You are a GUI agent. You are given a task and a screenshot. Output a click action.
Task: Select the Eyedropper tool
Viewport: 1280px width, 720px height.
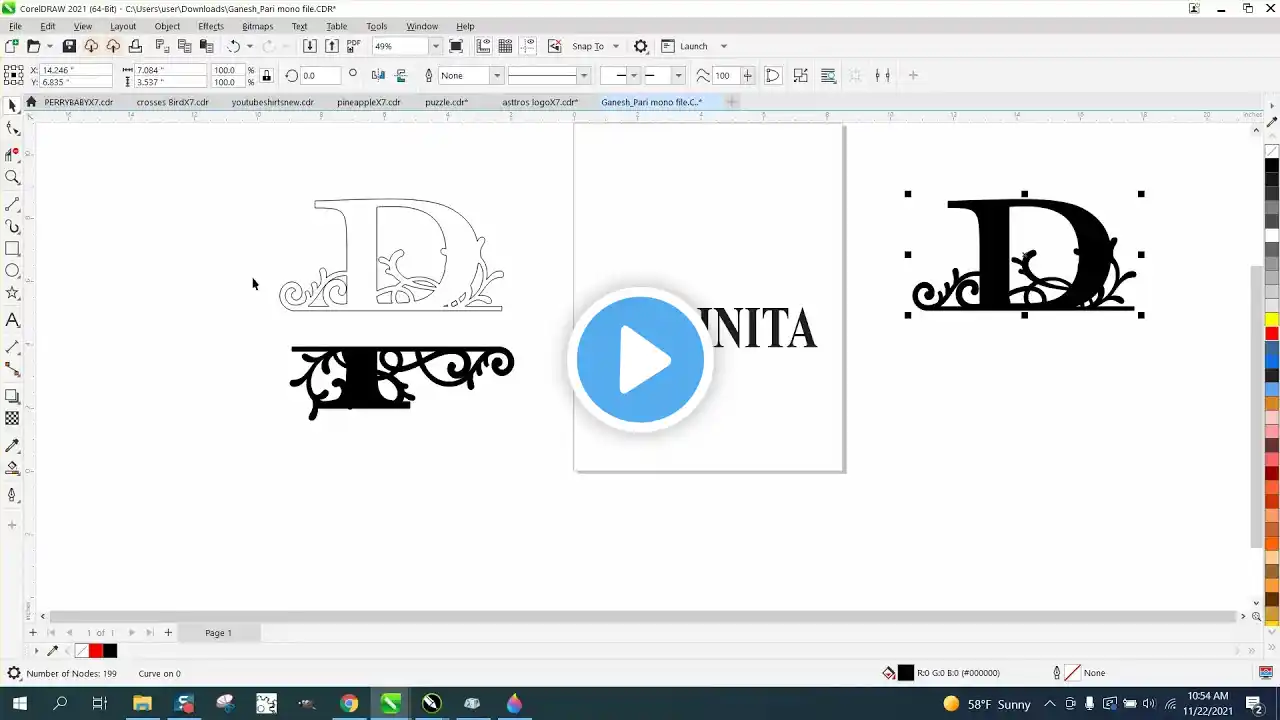[x=13, y=445]
